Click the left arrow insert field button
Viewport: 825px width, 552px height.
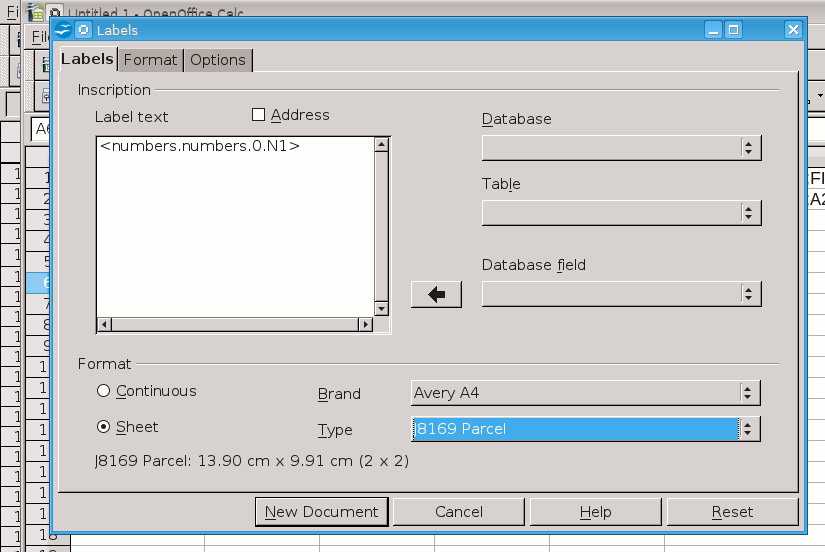(x=436, y=294)
